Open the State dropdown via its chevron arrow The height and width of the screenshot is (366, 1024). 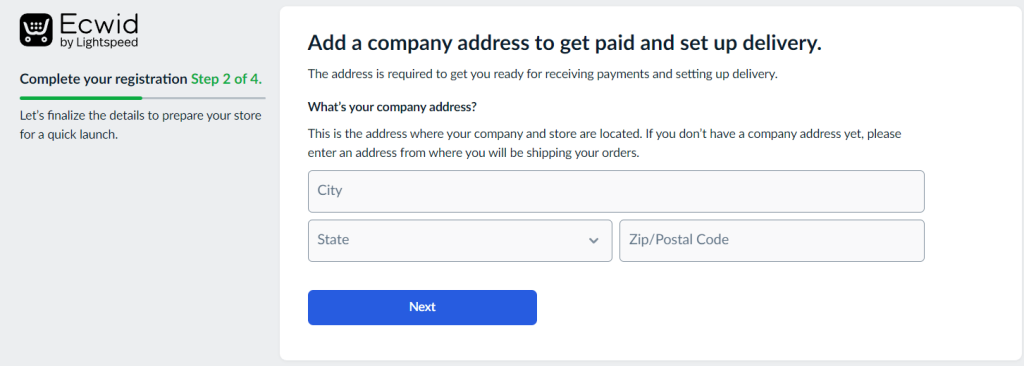coord(593,241)
